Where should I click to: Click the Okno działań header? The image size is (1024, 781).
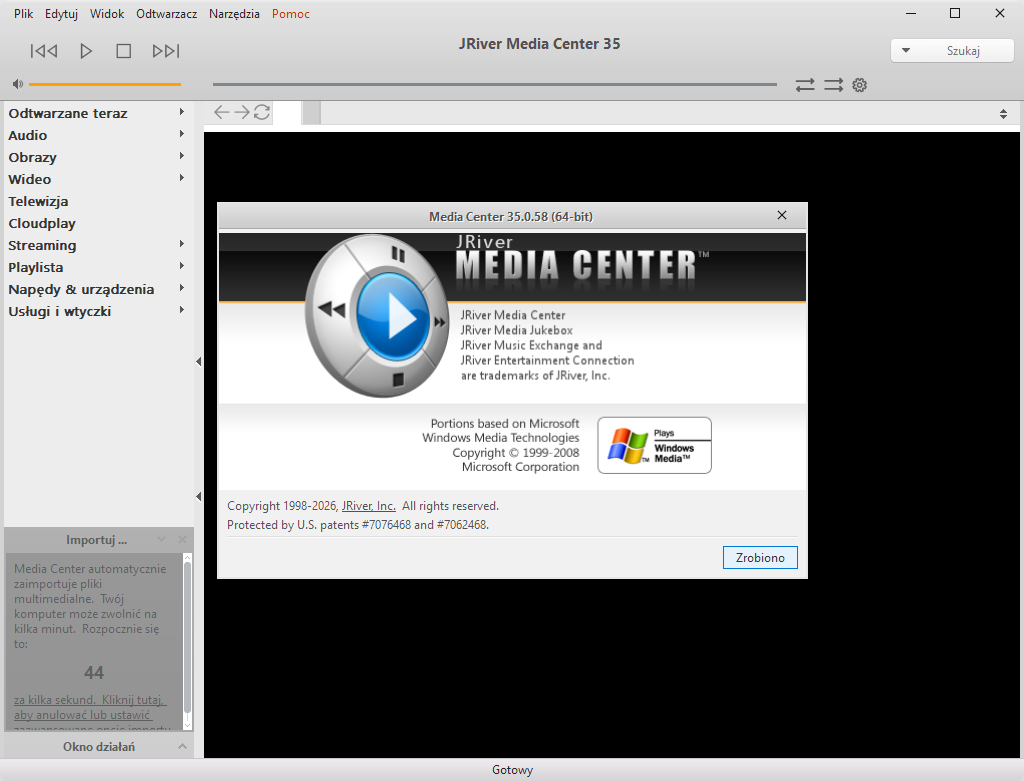pos(99,746)
